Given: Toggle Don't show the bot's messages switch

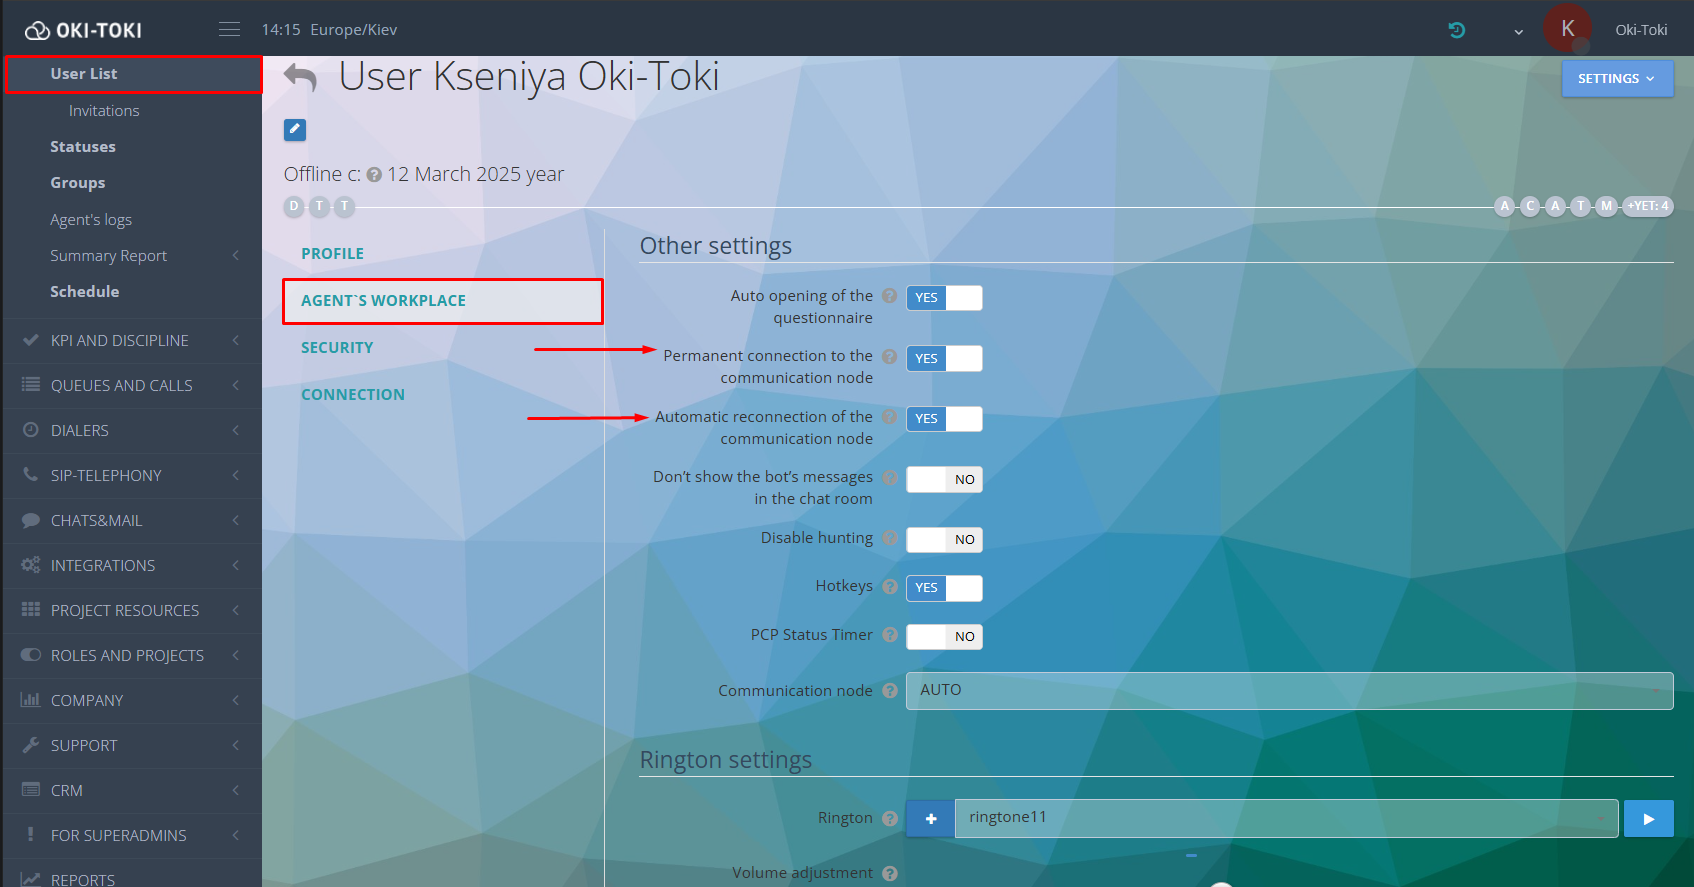Looking at the screenshot, I should coord(944,480).
